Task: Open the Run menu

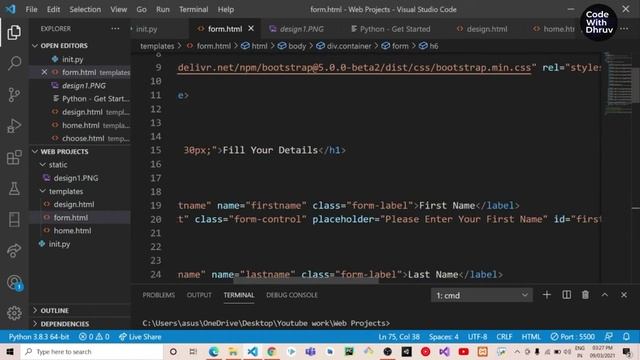Action: point(162,9)
